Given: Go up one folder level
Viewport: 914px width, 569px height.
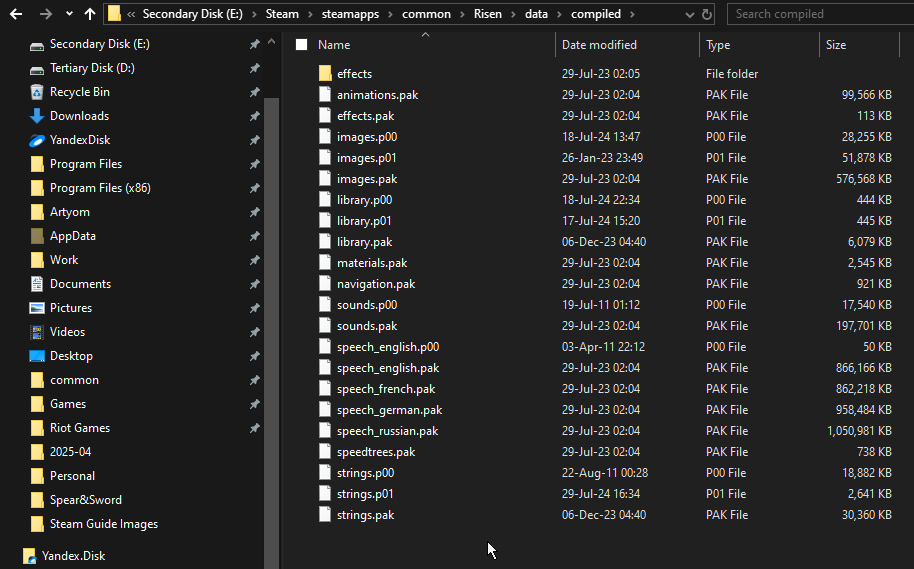Looking at the screenshot, I should 90,14.
